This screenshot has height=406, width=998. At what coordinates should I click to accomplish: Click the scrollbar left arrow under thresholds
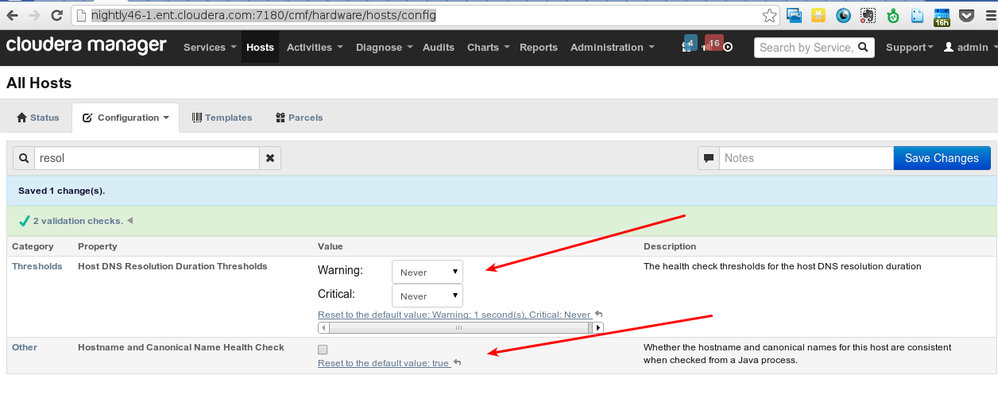click(x=323, y=328)
